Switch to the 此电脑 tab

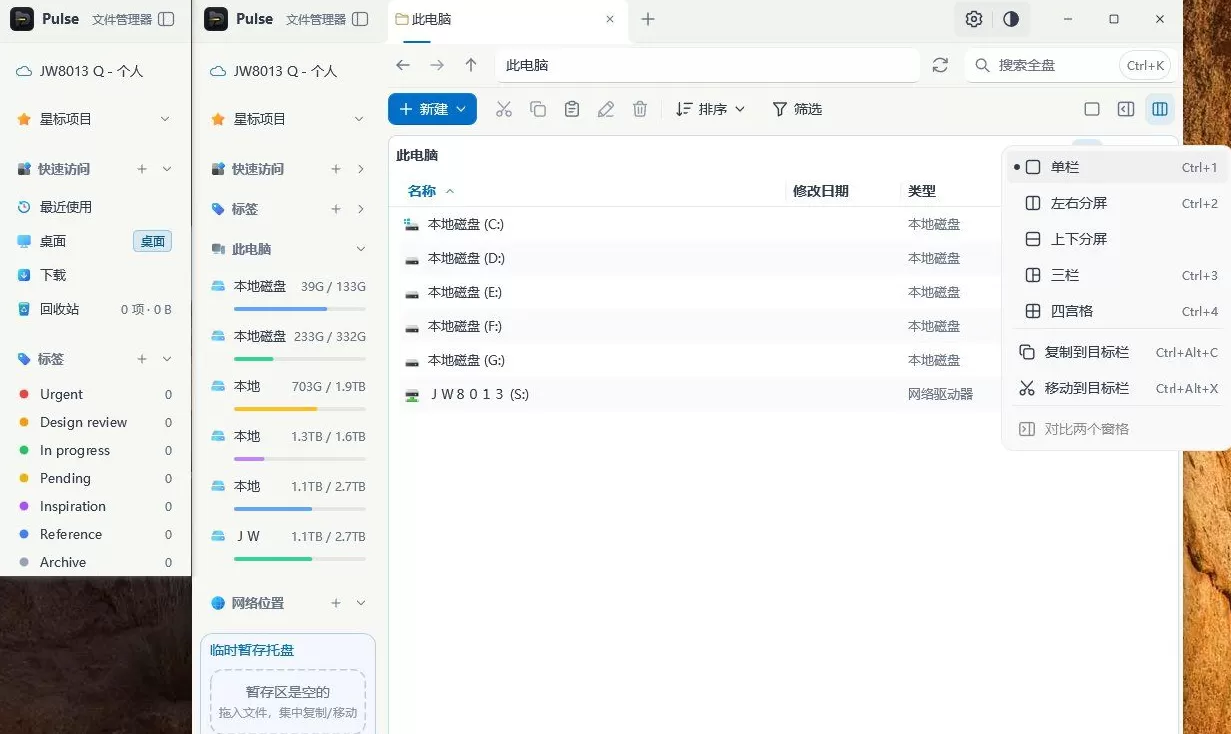point(508,19)
